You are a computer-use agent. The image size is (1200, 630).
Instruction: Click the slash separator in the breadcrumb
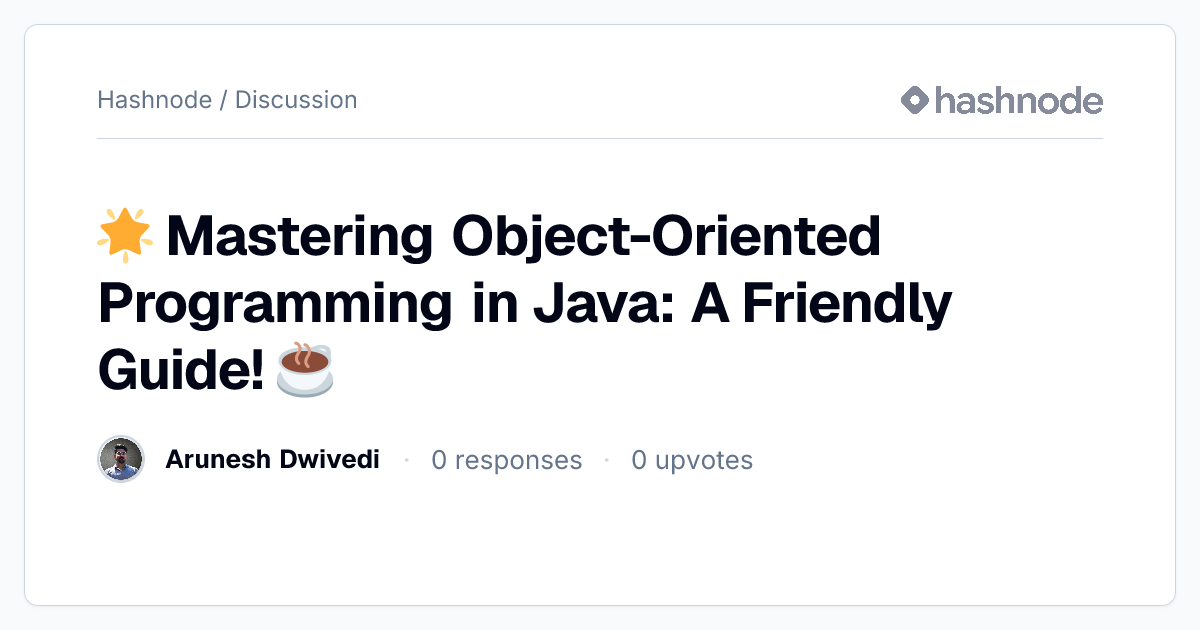[x=223, y=100]
